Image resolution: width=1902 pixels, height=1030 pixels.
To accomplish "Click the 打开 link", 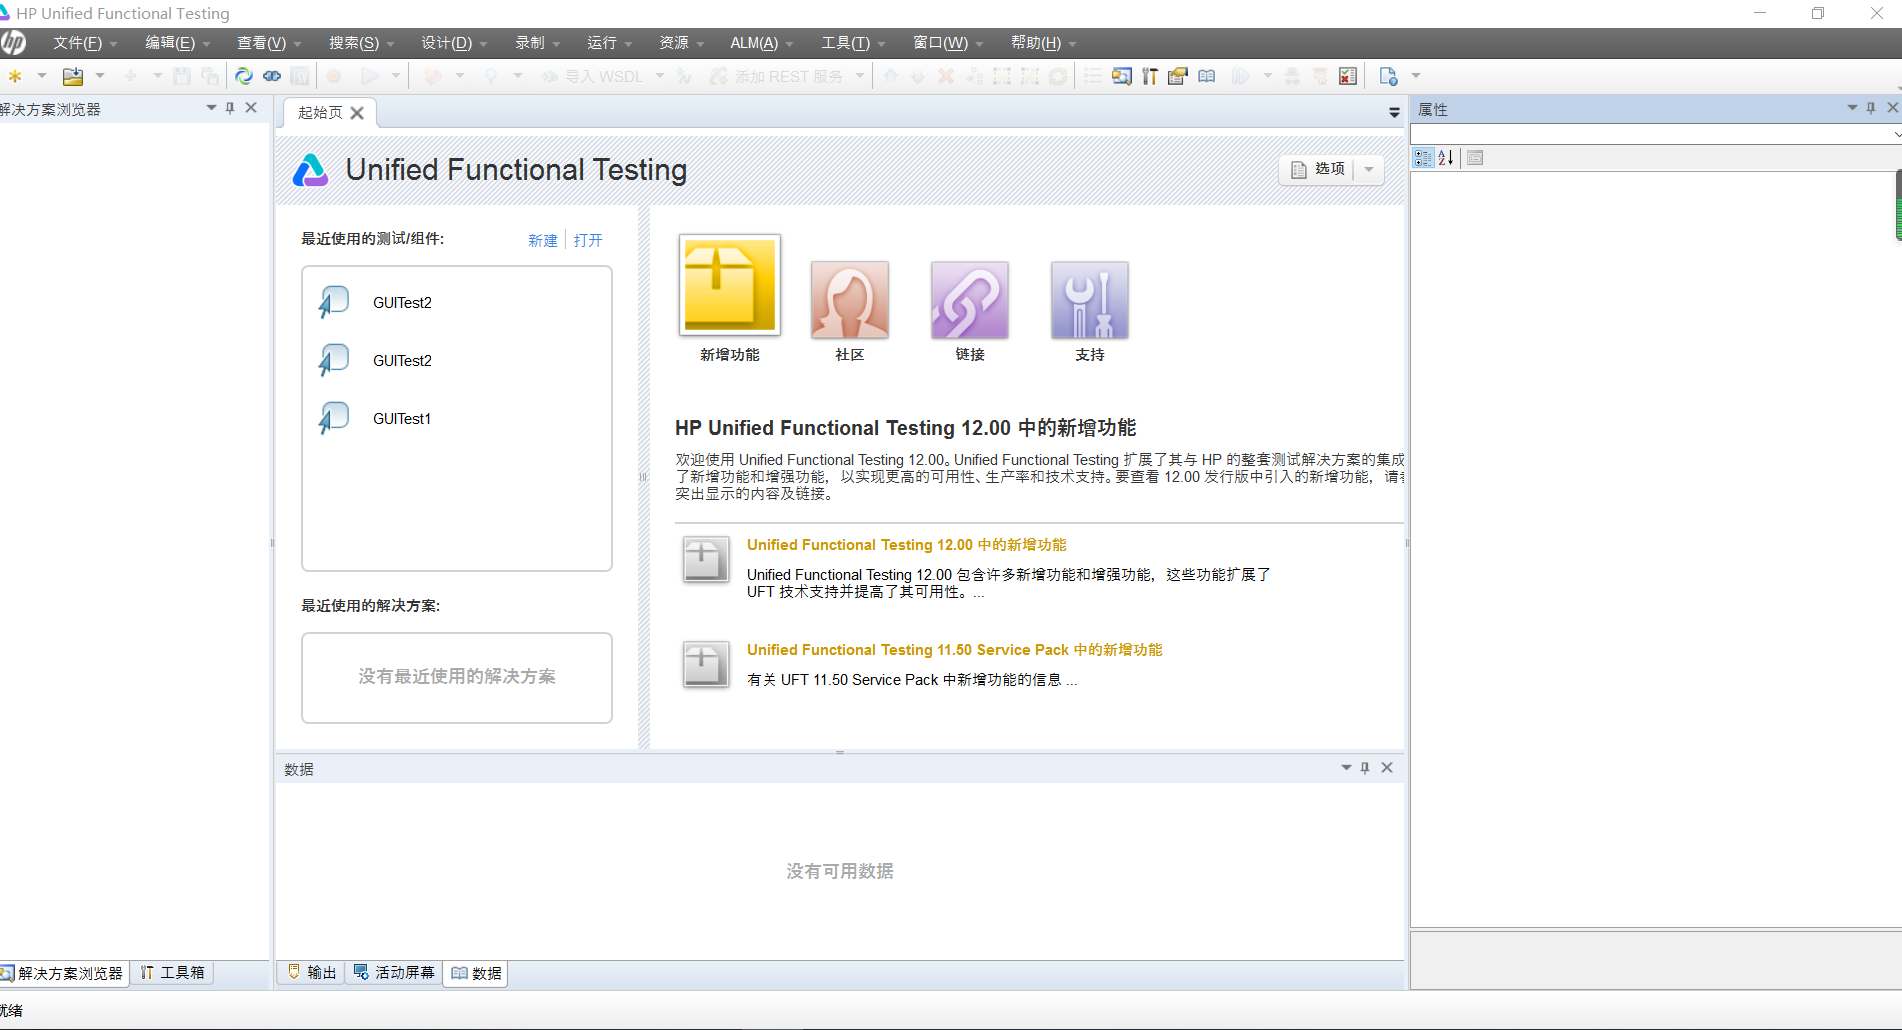I will (x=588, y=241).
